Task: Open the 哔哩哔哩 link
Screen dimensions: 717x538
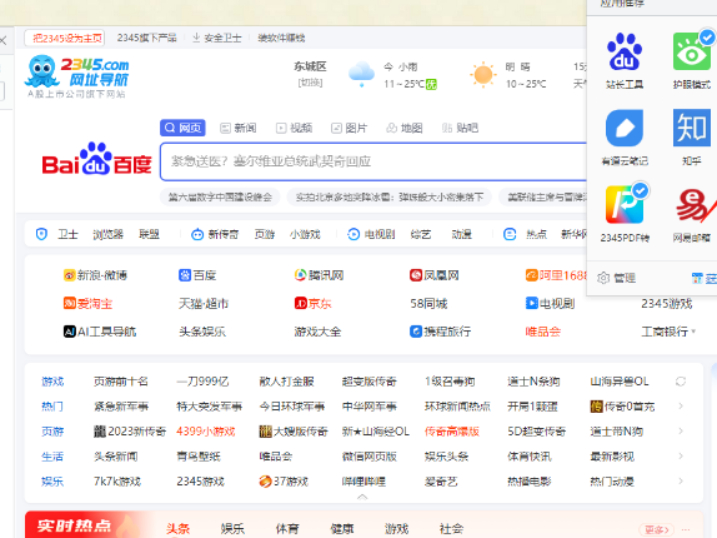Action: [364, 481]
